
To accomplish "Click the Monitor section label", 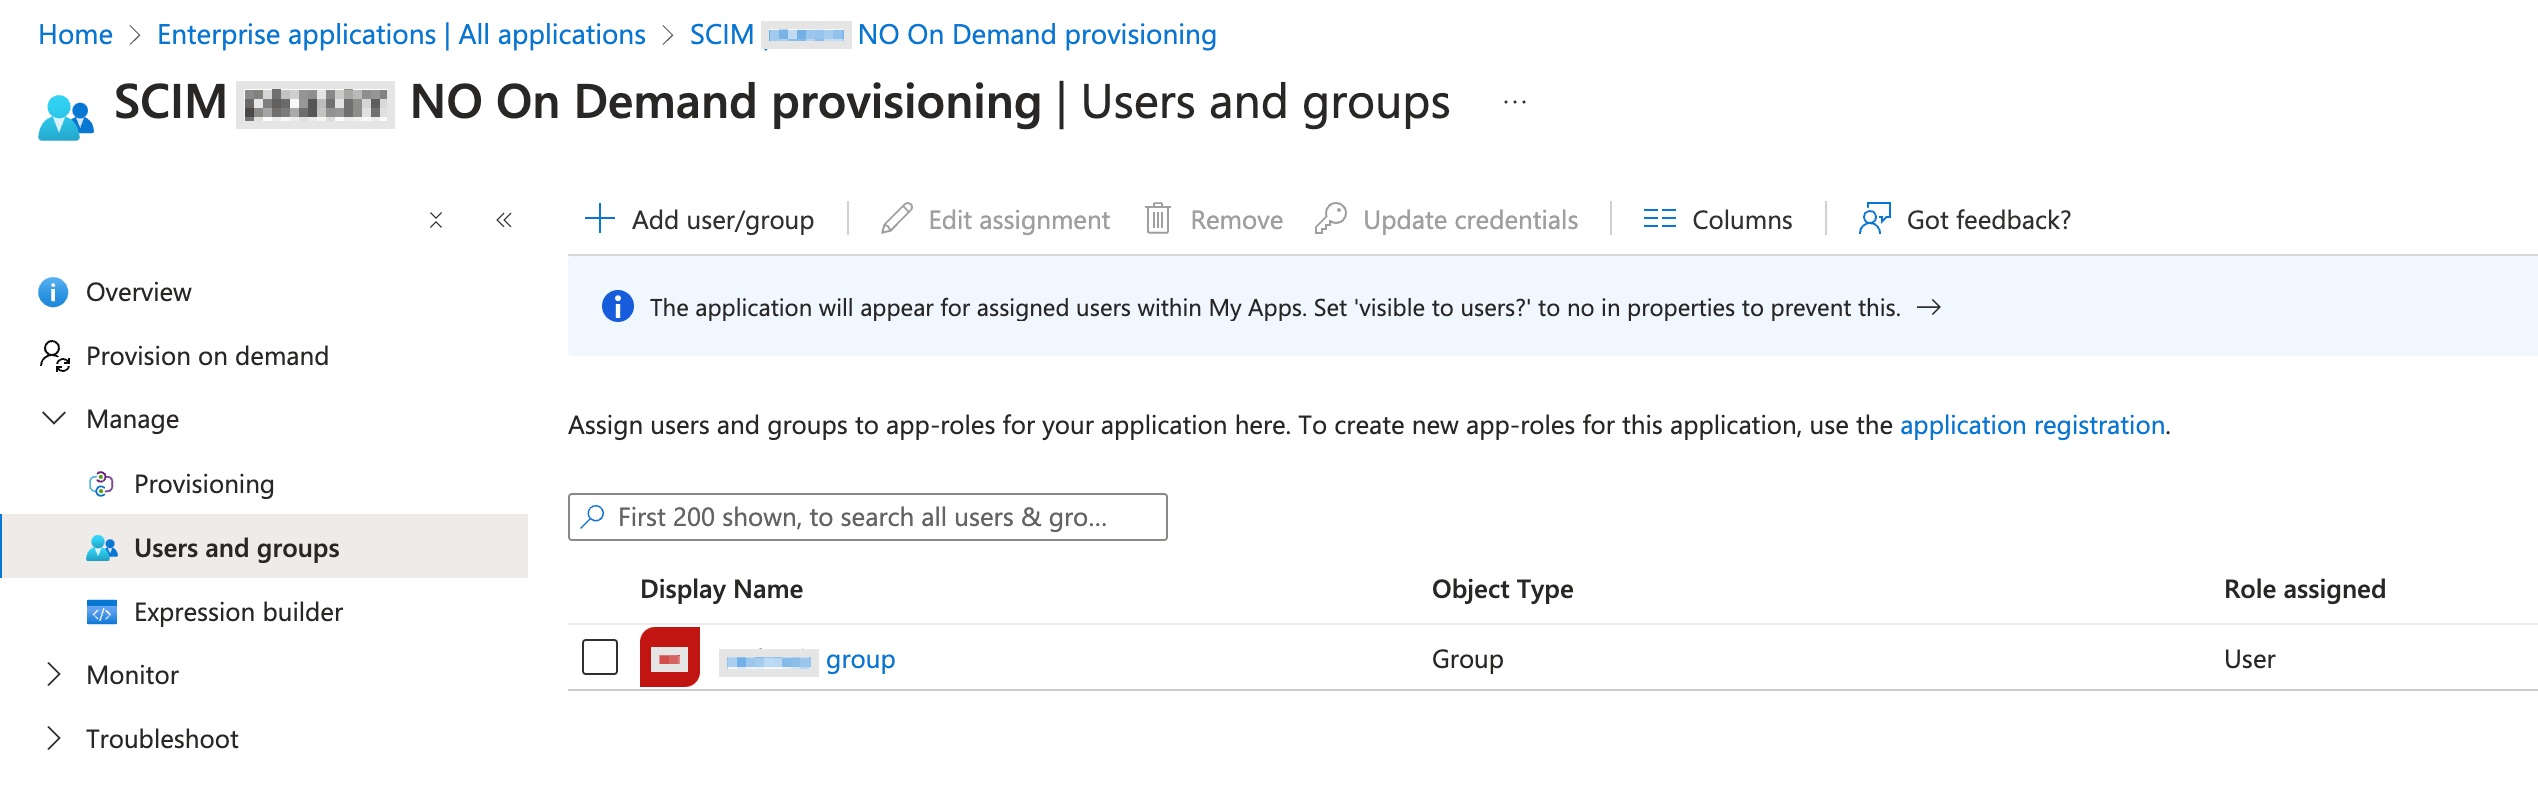I will (x=133, y=675).
